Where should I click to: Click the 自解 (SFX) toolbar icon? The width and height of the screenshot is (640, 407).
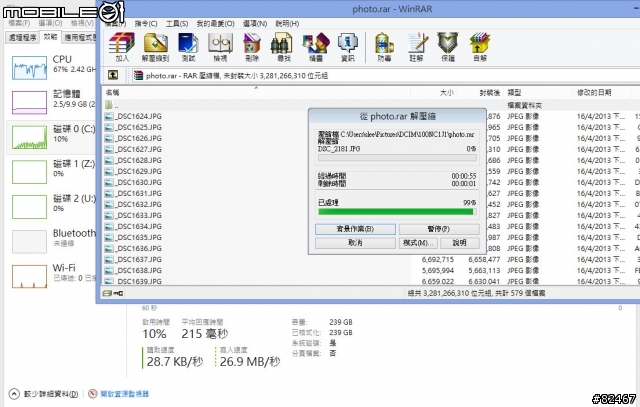(480, 47)
